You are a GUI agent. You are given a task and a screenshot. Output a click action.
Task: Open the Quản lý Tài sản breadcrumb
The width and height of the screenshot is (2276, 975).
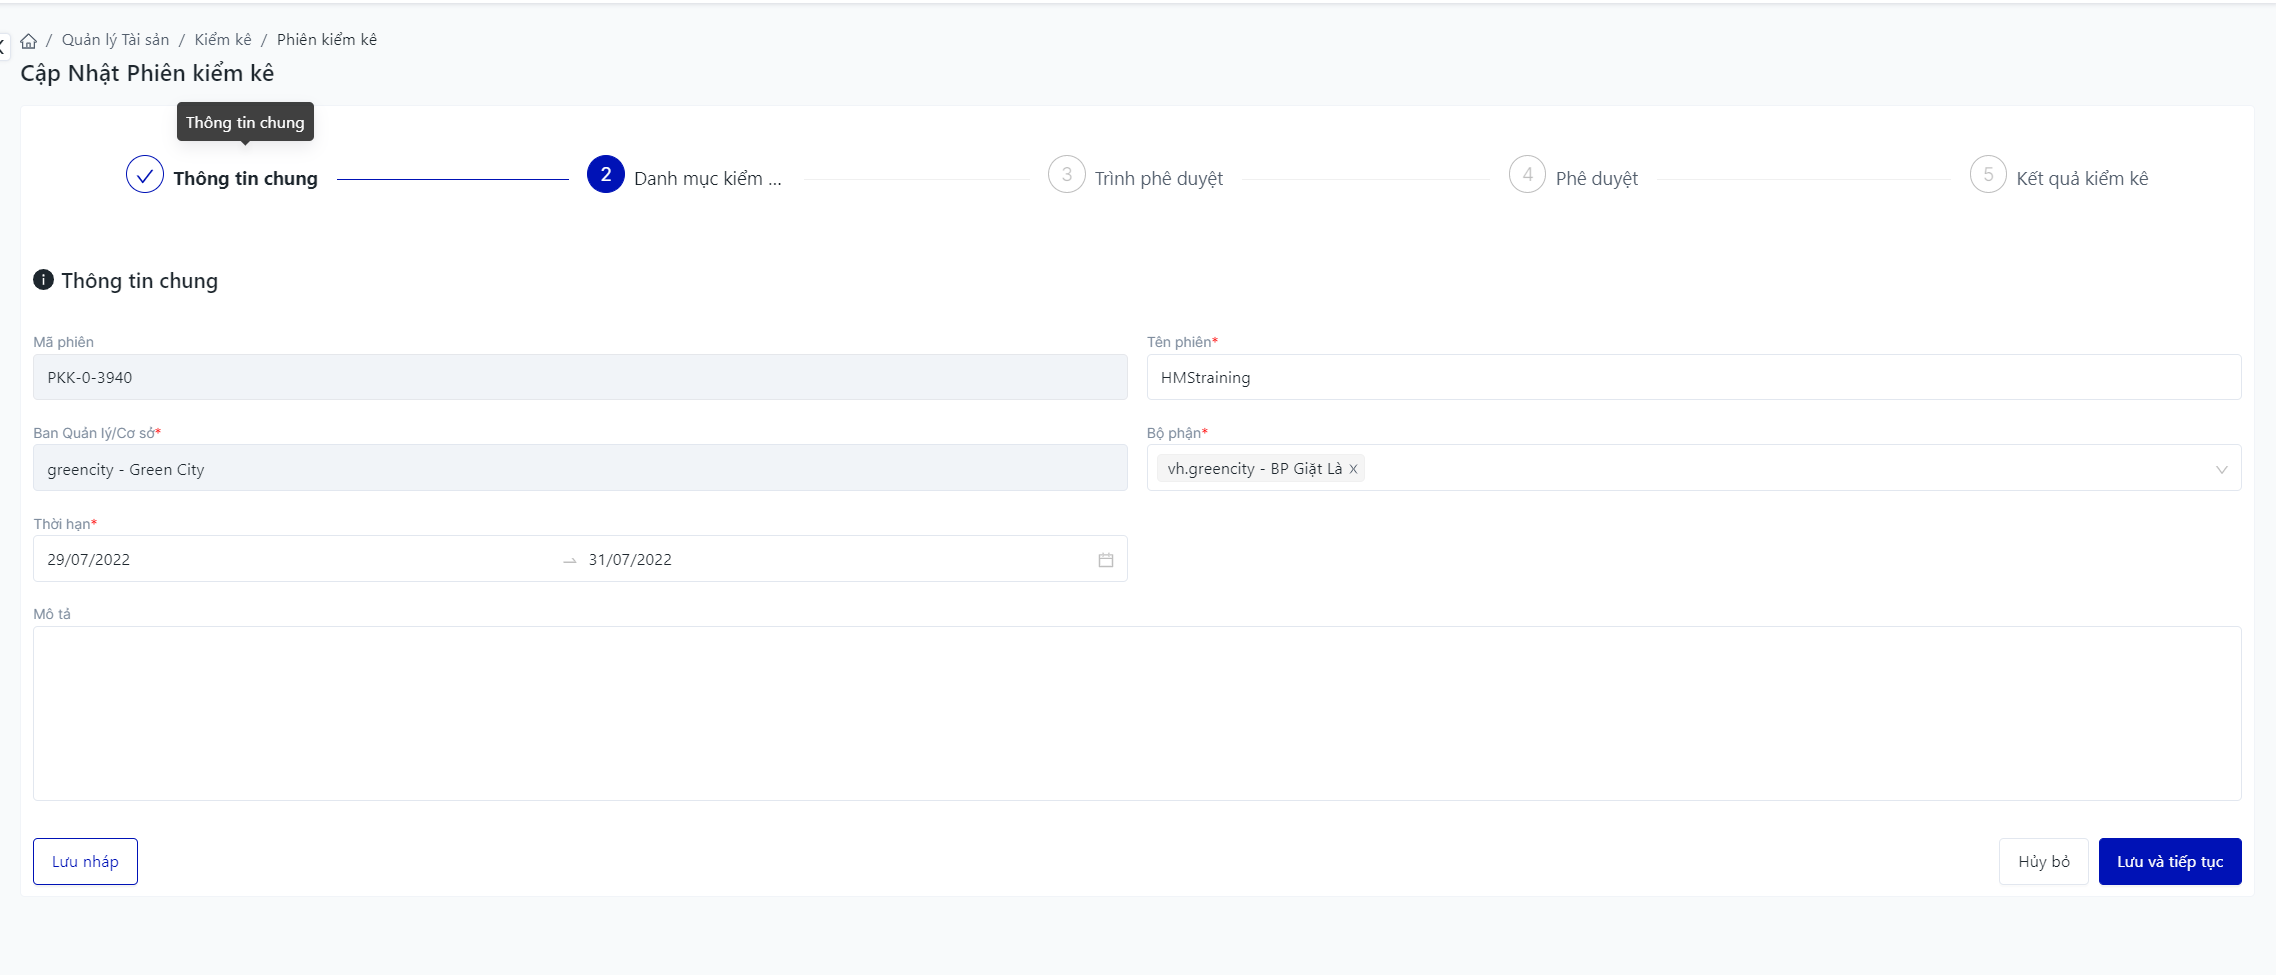click(115, 40)
